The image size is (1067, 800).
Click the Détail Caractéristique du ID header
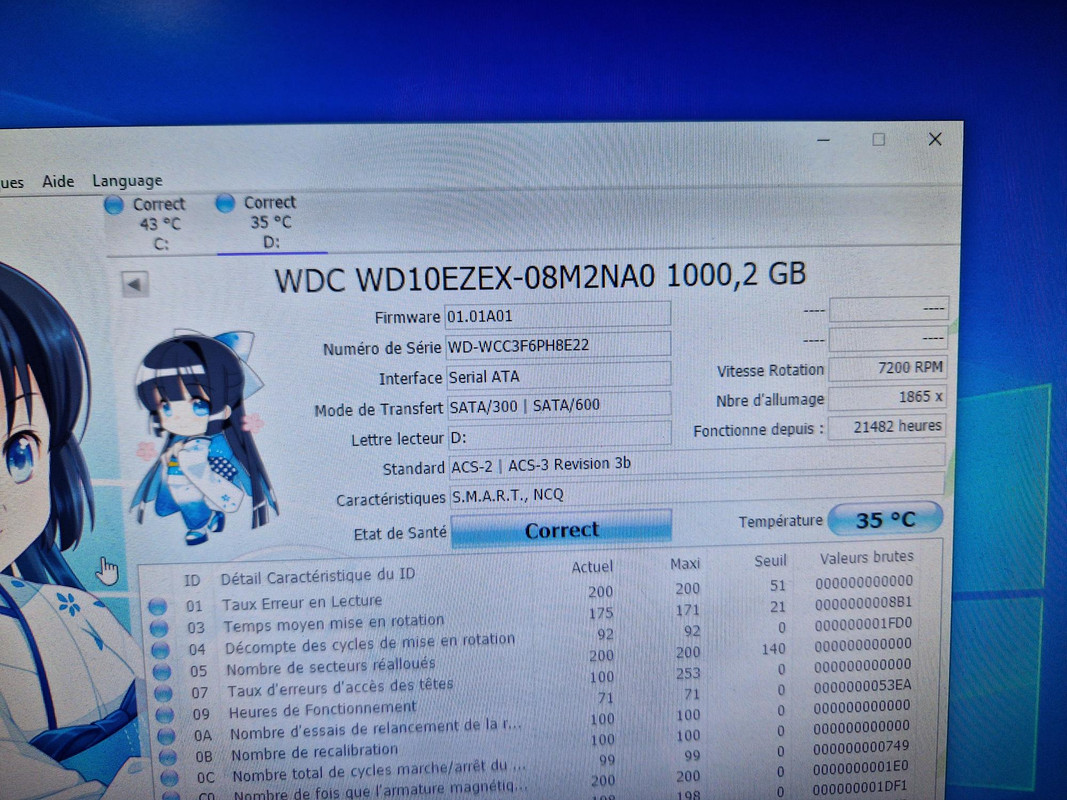tap(317, 577)
